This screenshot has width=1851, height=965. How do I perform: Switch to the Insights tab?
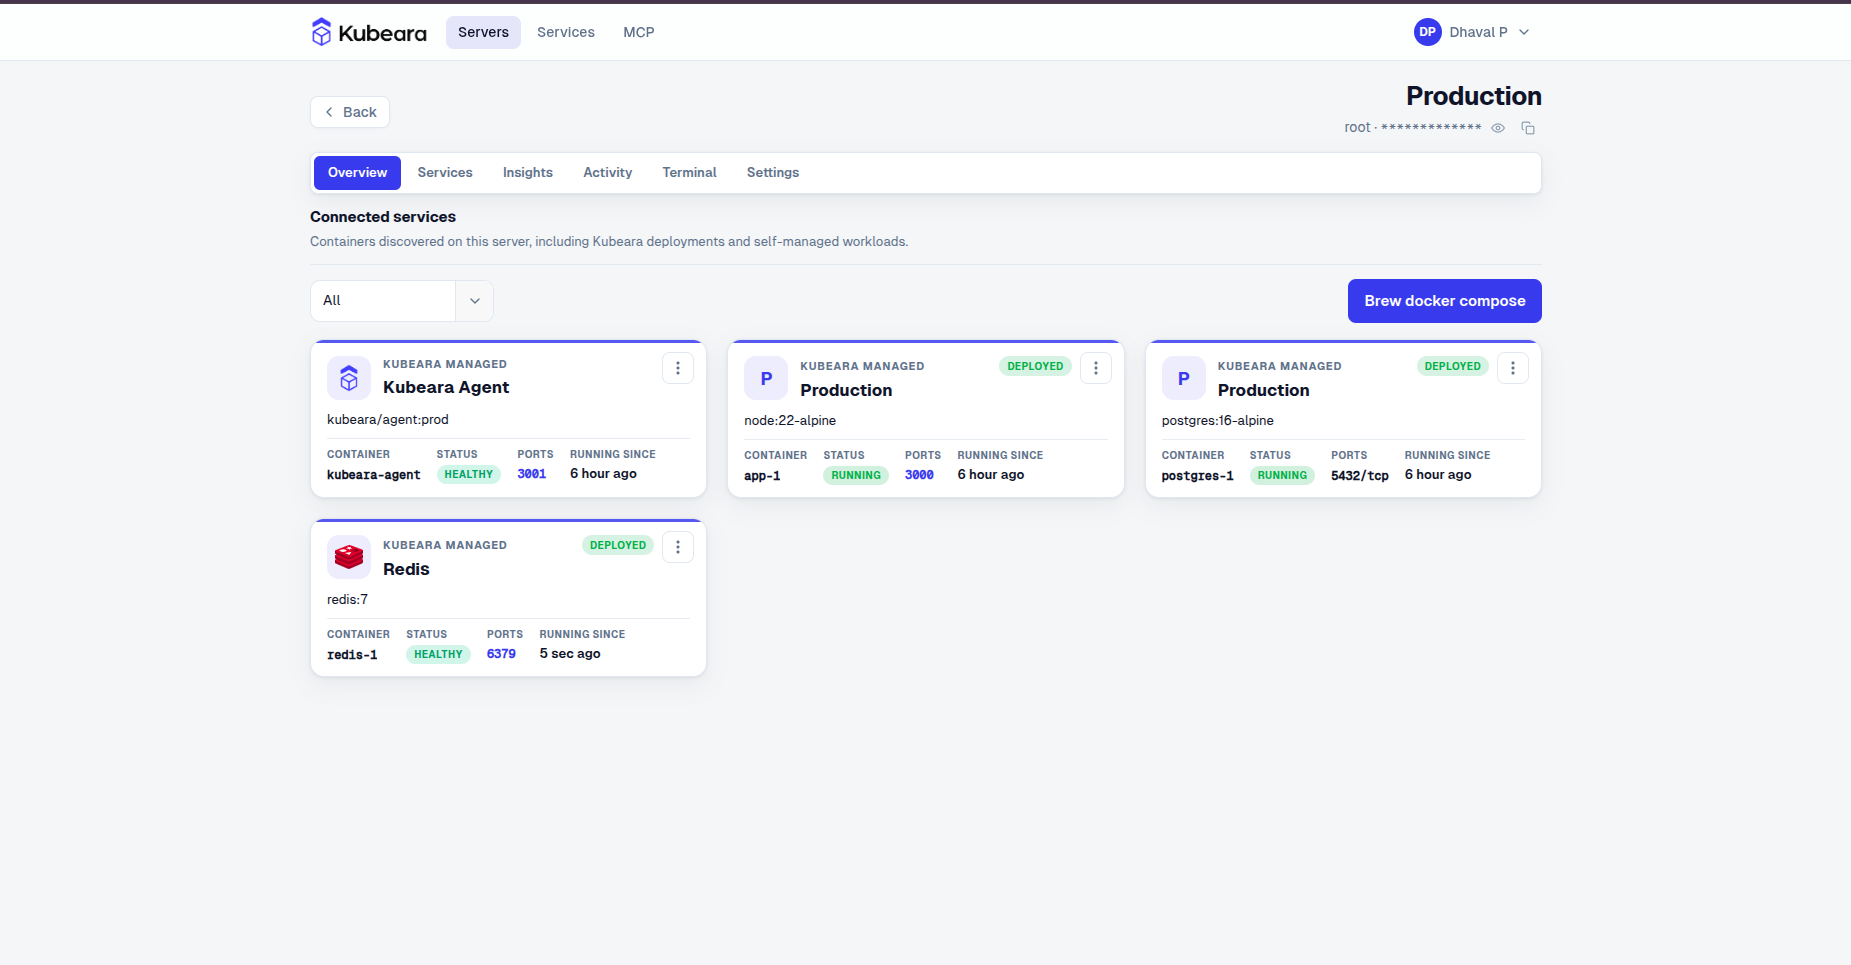528,173
